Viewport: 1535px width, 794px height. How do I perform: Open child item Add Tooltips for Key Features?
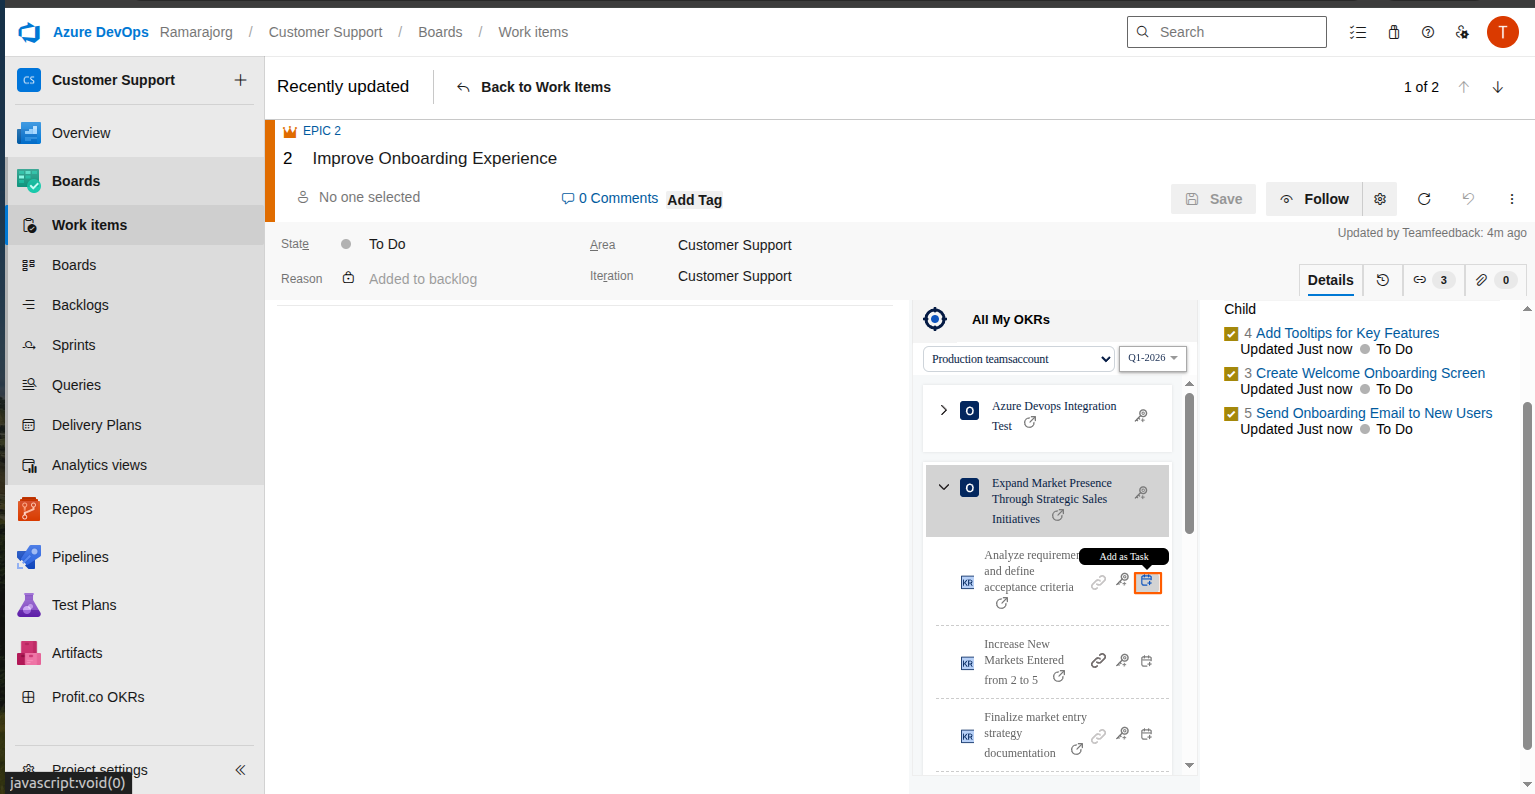(1348, 333)
